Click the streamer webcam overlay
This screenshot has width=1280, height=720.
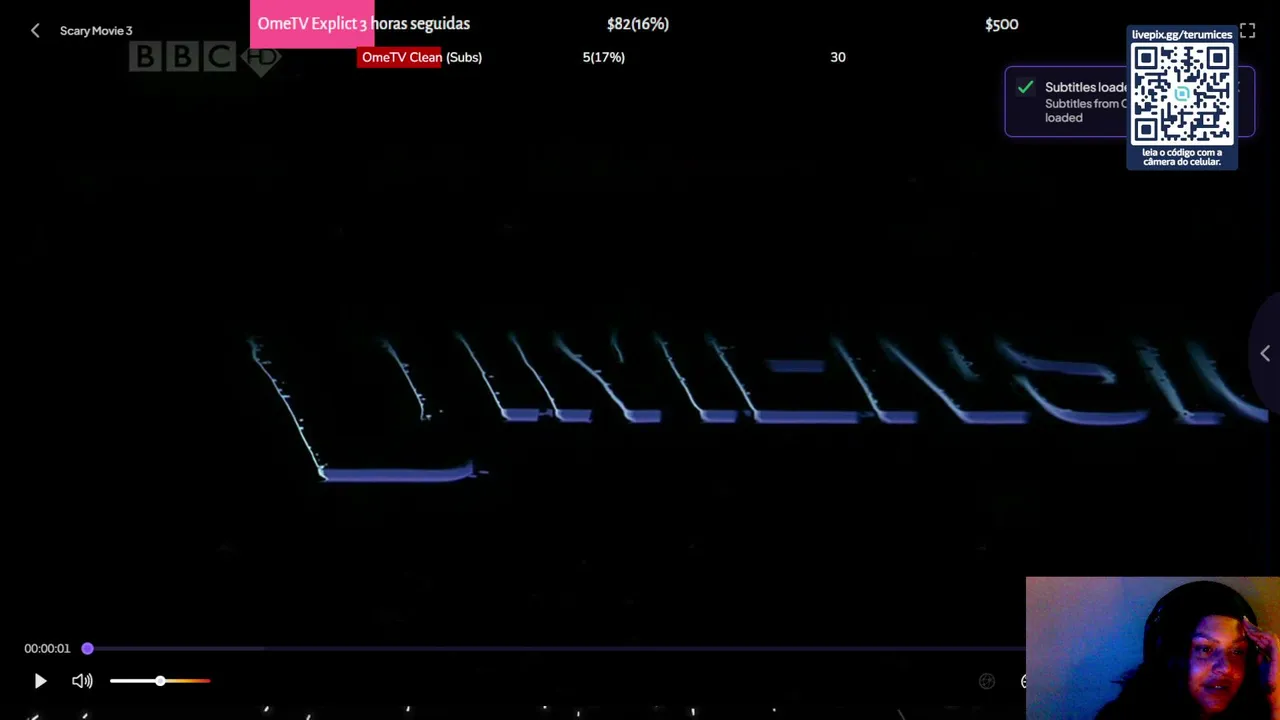pos(1153,648)
